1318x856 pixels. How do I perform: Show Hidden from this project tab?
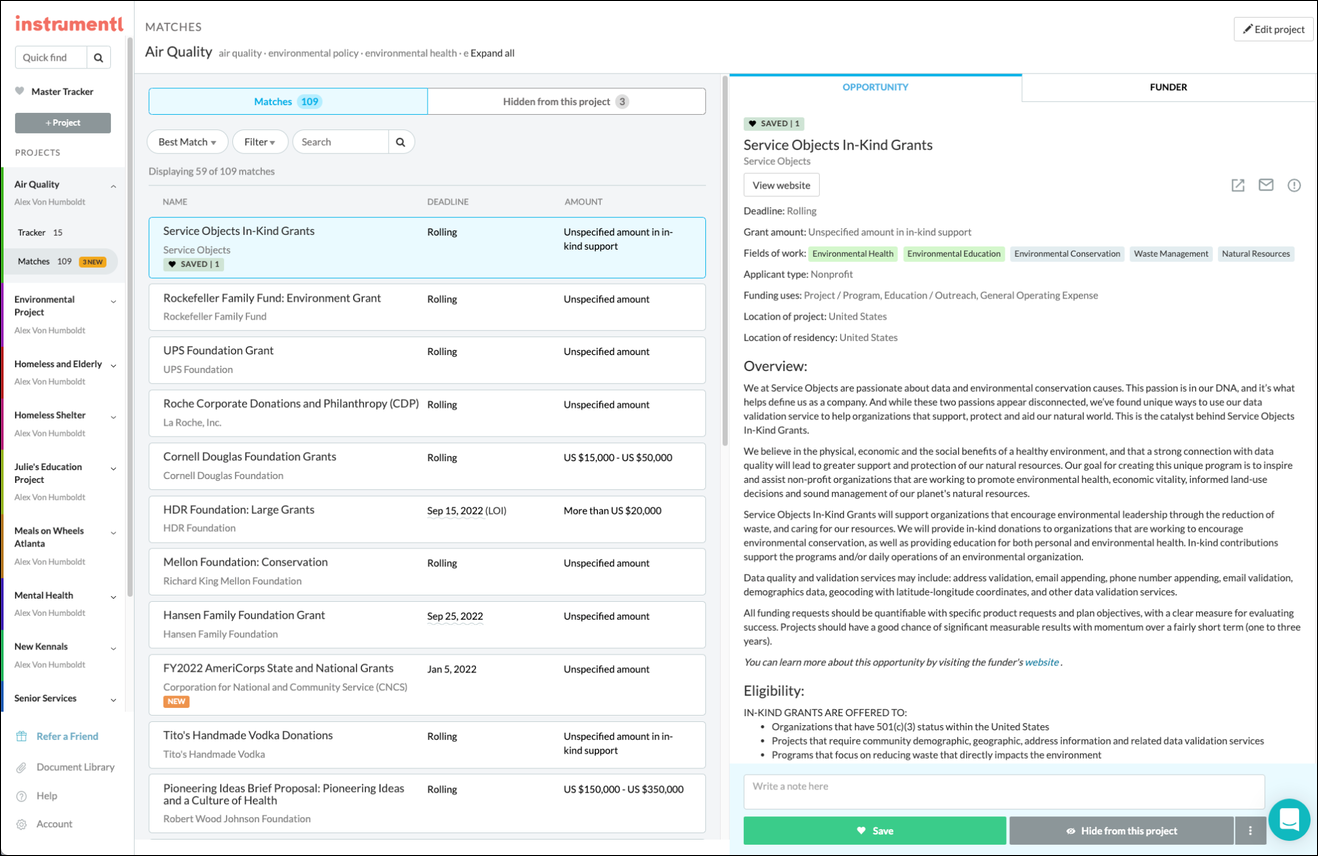[566, 101]
